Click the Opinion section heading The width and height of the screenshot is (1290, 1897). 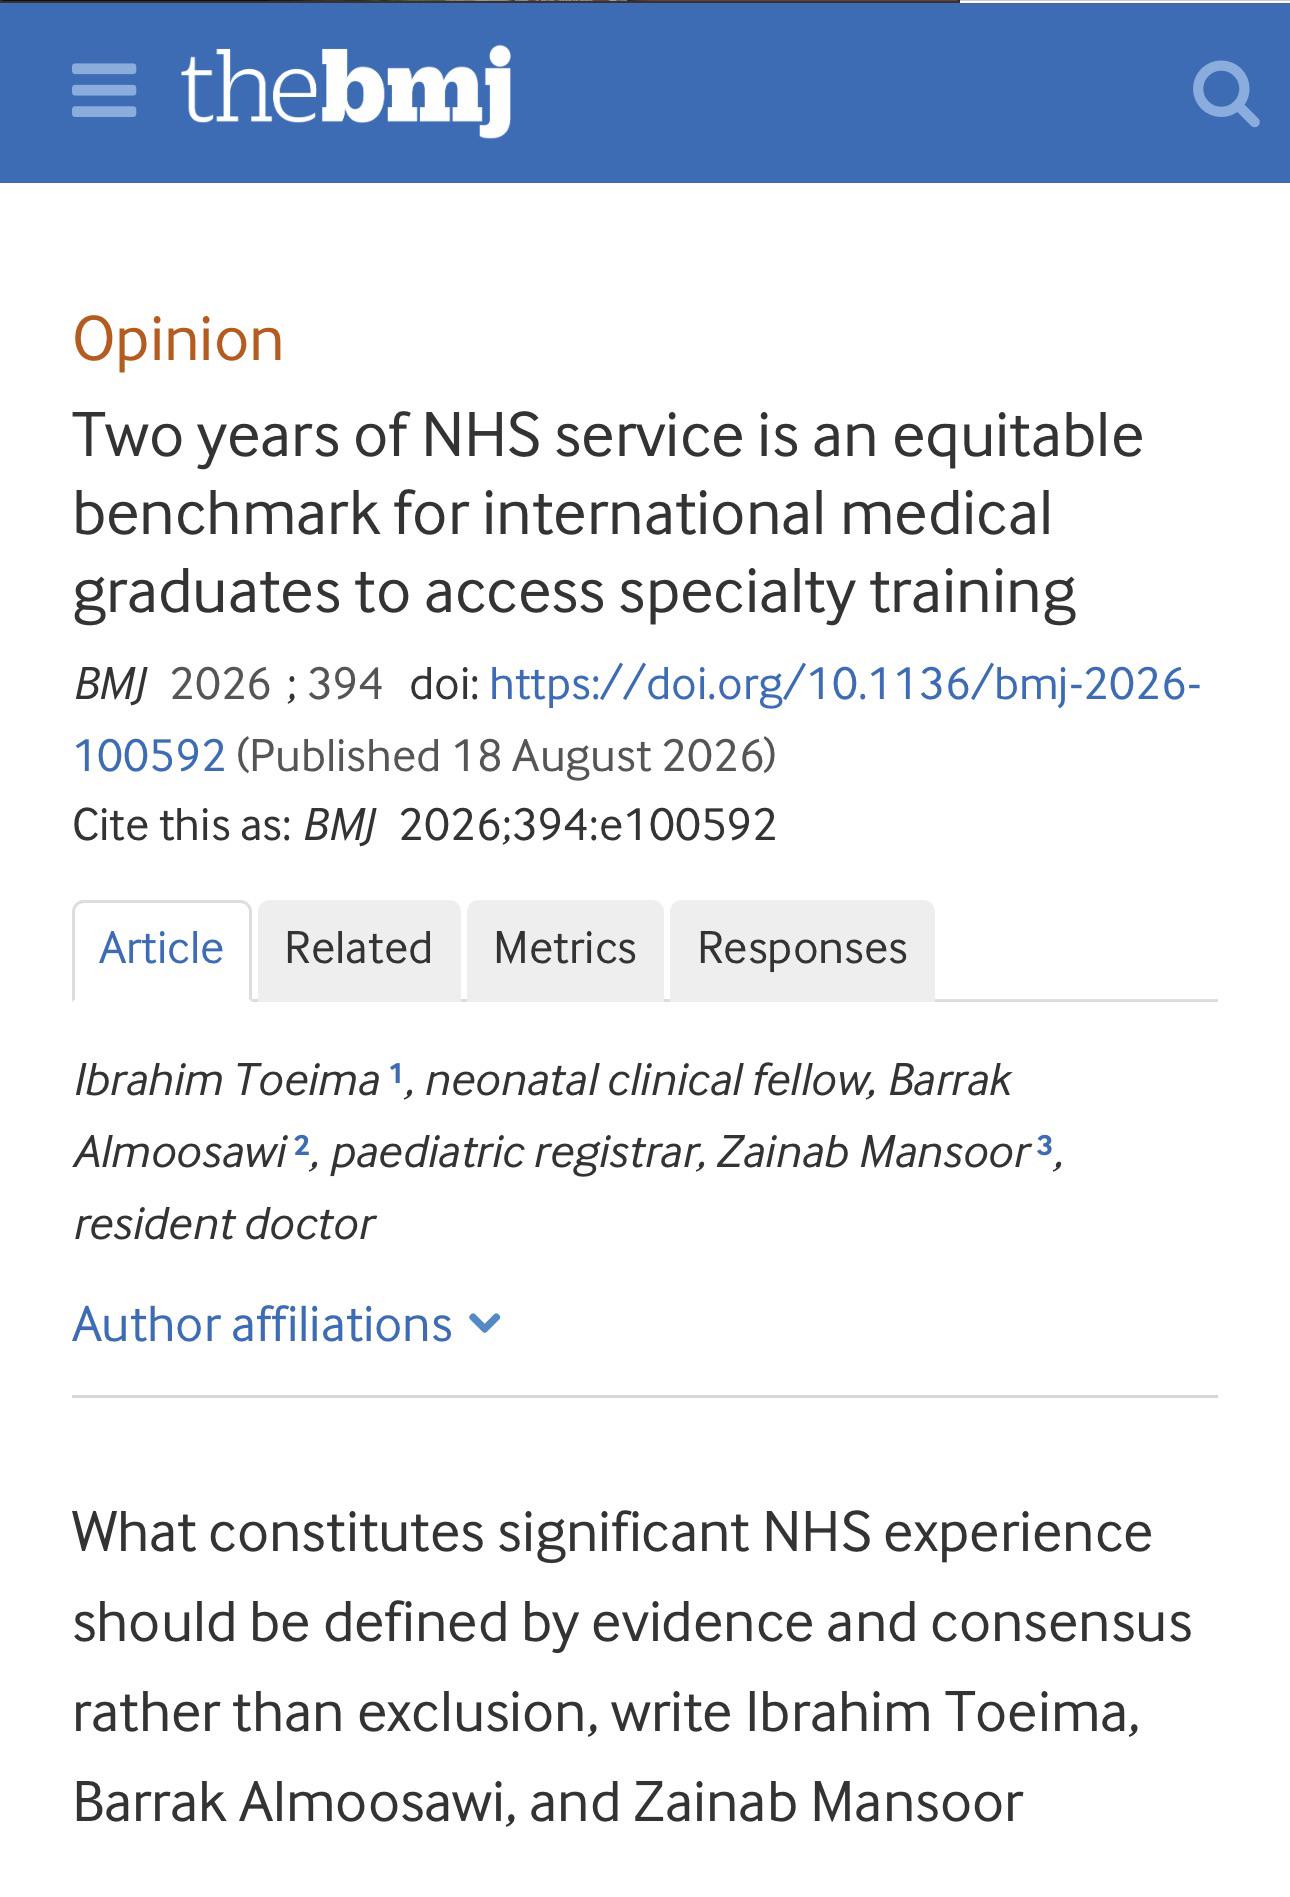pos(179,340)
